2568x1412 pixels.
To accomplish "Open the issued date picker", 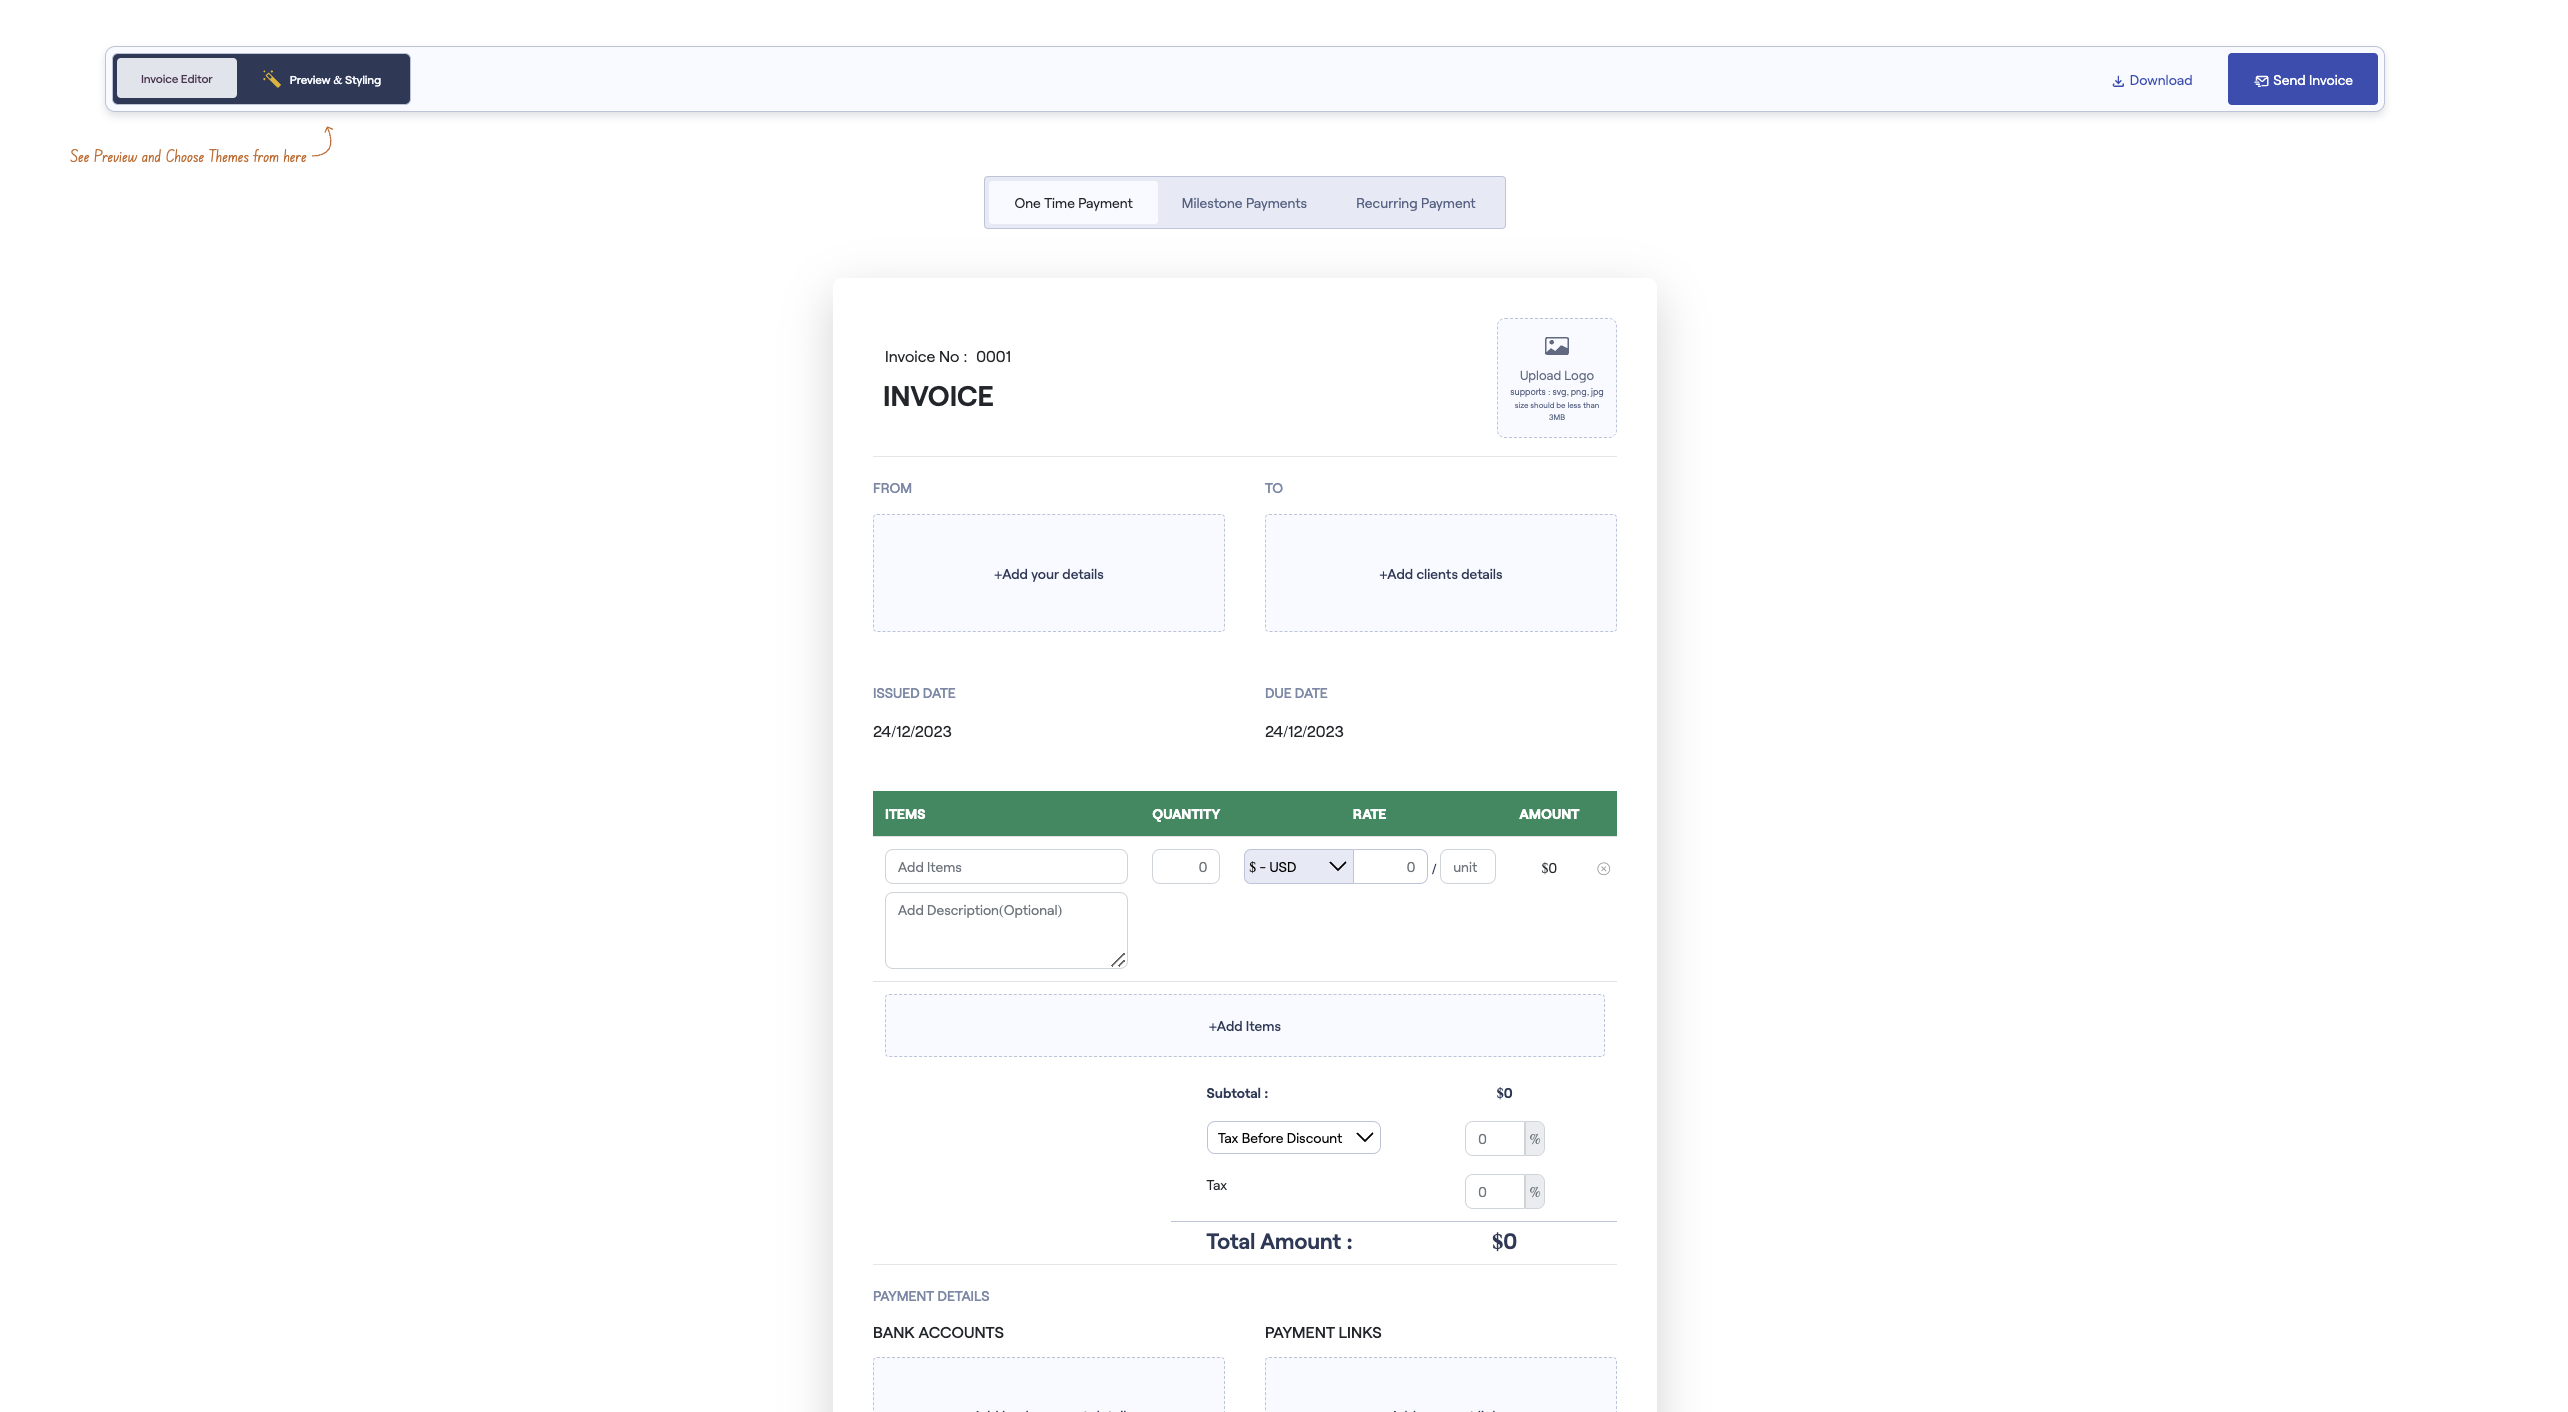I will click(x=911, y=731).
